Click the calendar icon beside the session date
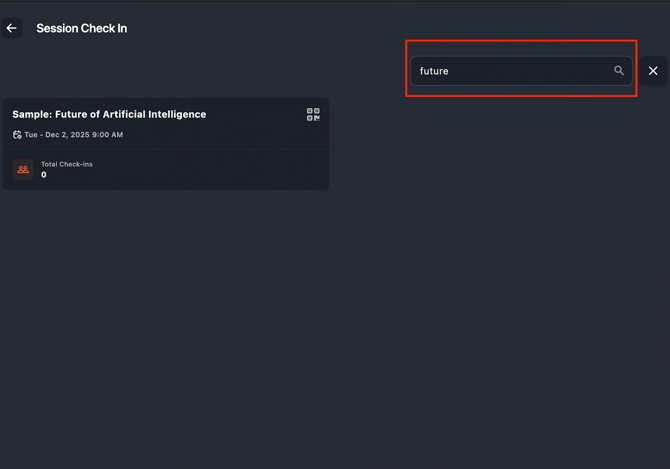The image size is (670, 469). pyautogui.click(x=17, y=135)
